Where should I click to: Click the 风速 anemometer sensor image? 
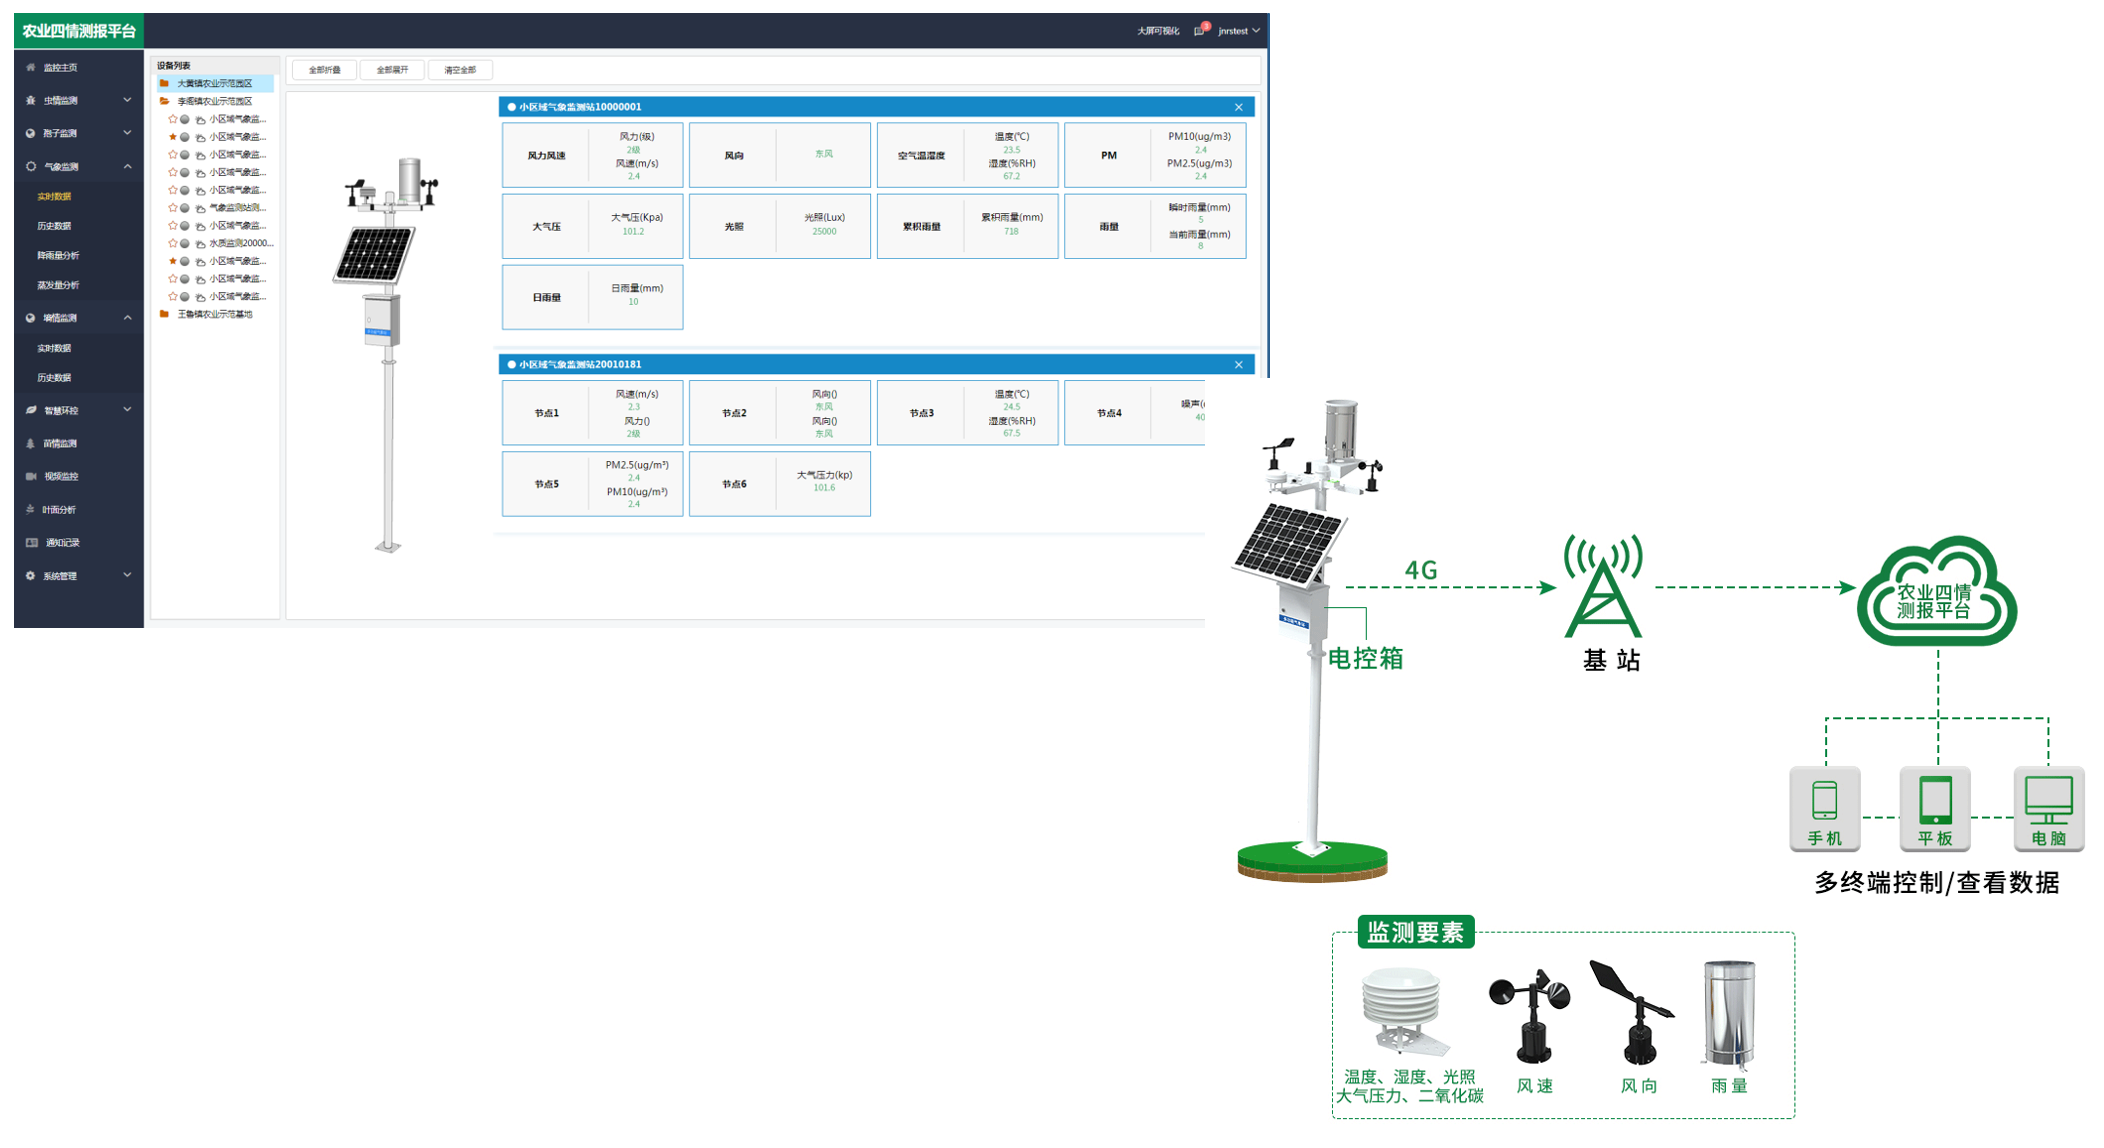click(1531, 1016)
